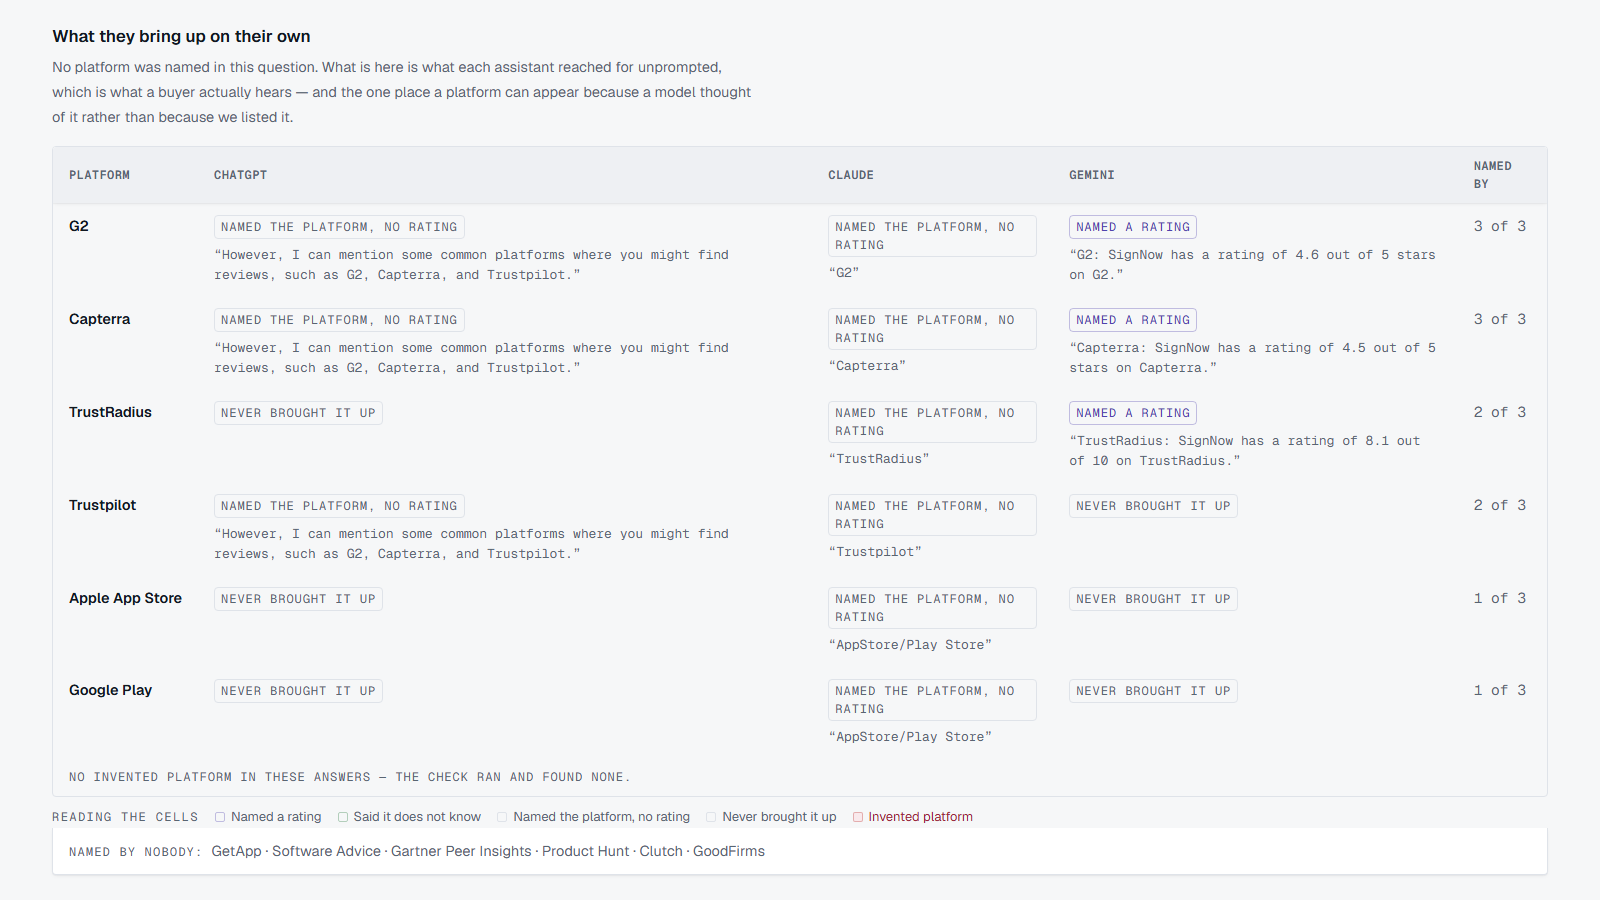Click the red swatch beside "Invented platform"
The width and height of the screenshot is (1600, 900).
[858, 817]
